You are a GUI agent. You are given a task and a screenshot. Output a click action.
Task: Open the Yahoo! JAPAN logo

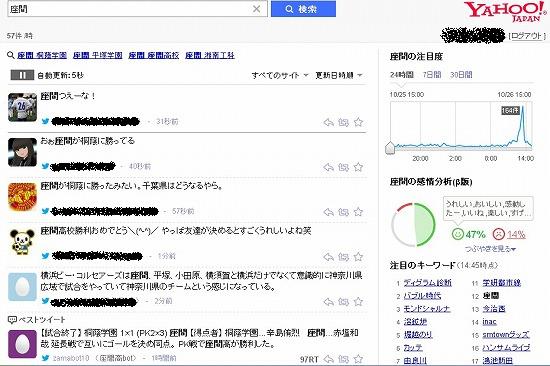(505, 12)
